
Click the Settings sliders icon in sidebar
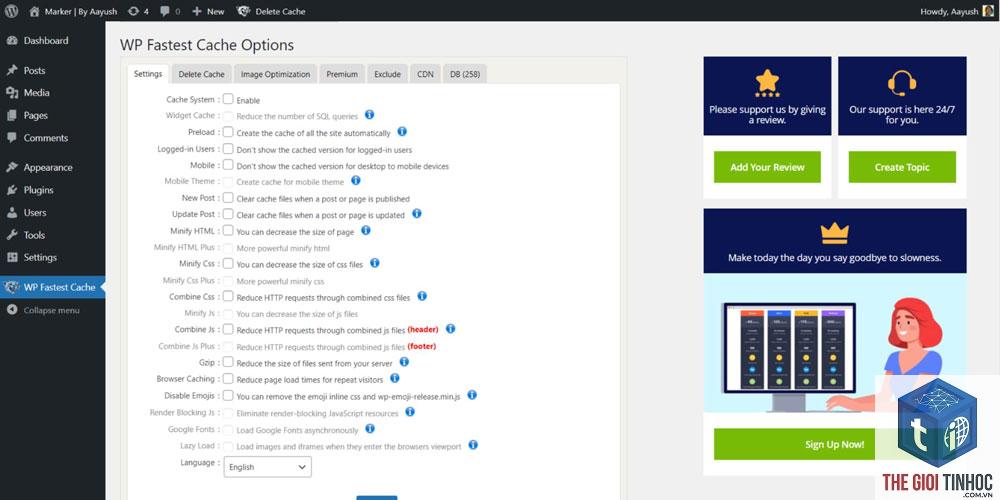click(x=11, y=257)
